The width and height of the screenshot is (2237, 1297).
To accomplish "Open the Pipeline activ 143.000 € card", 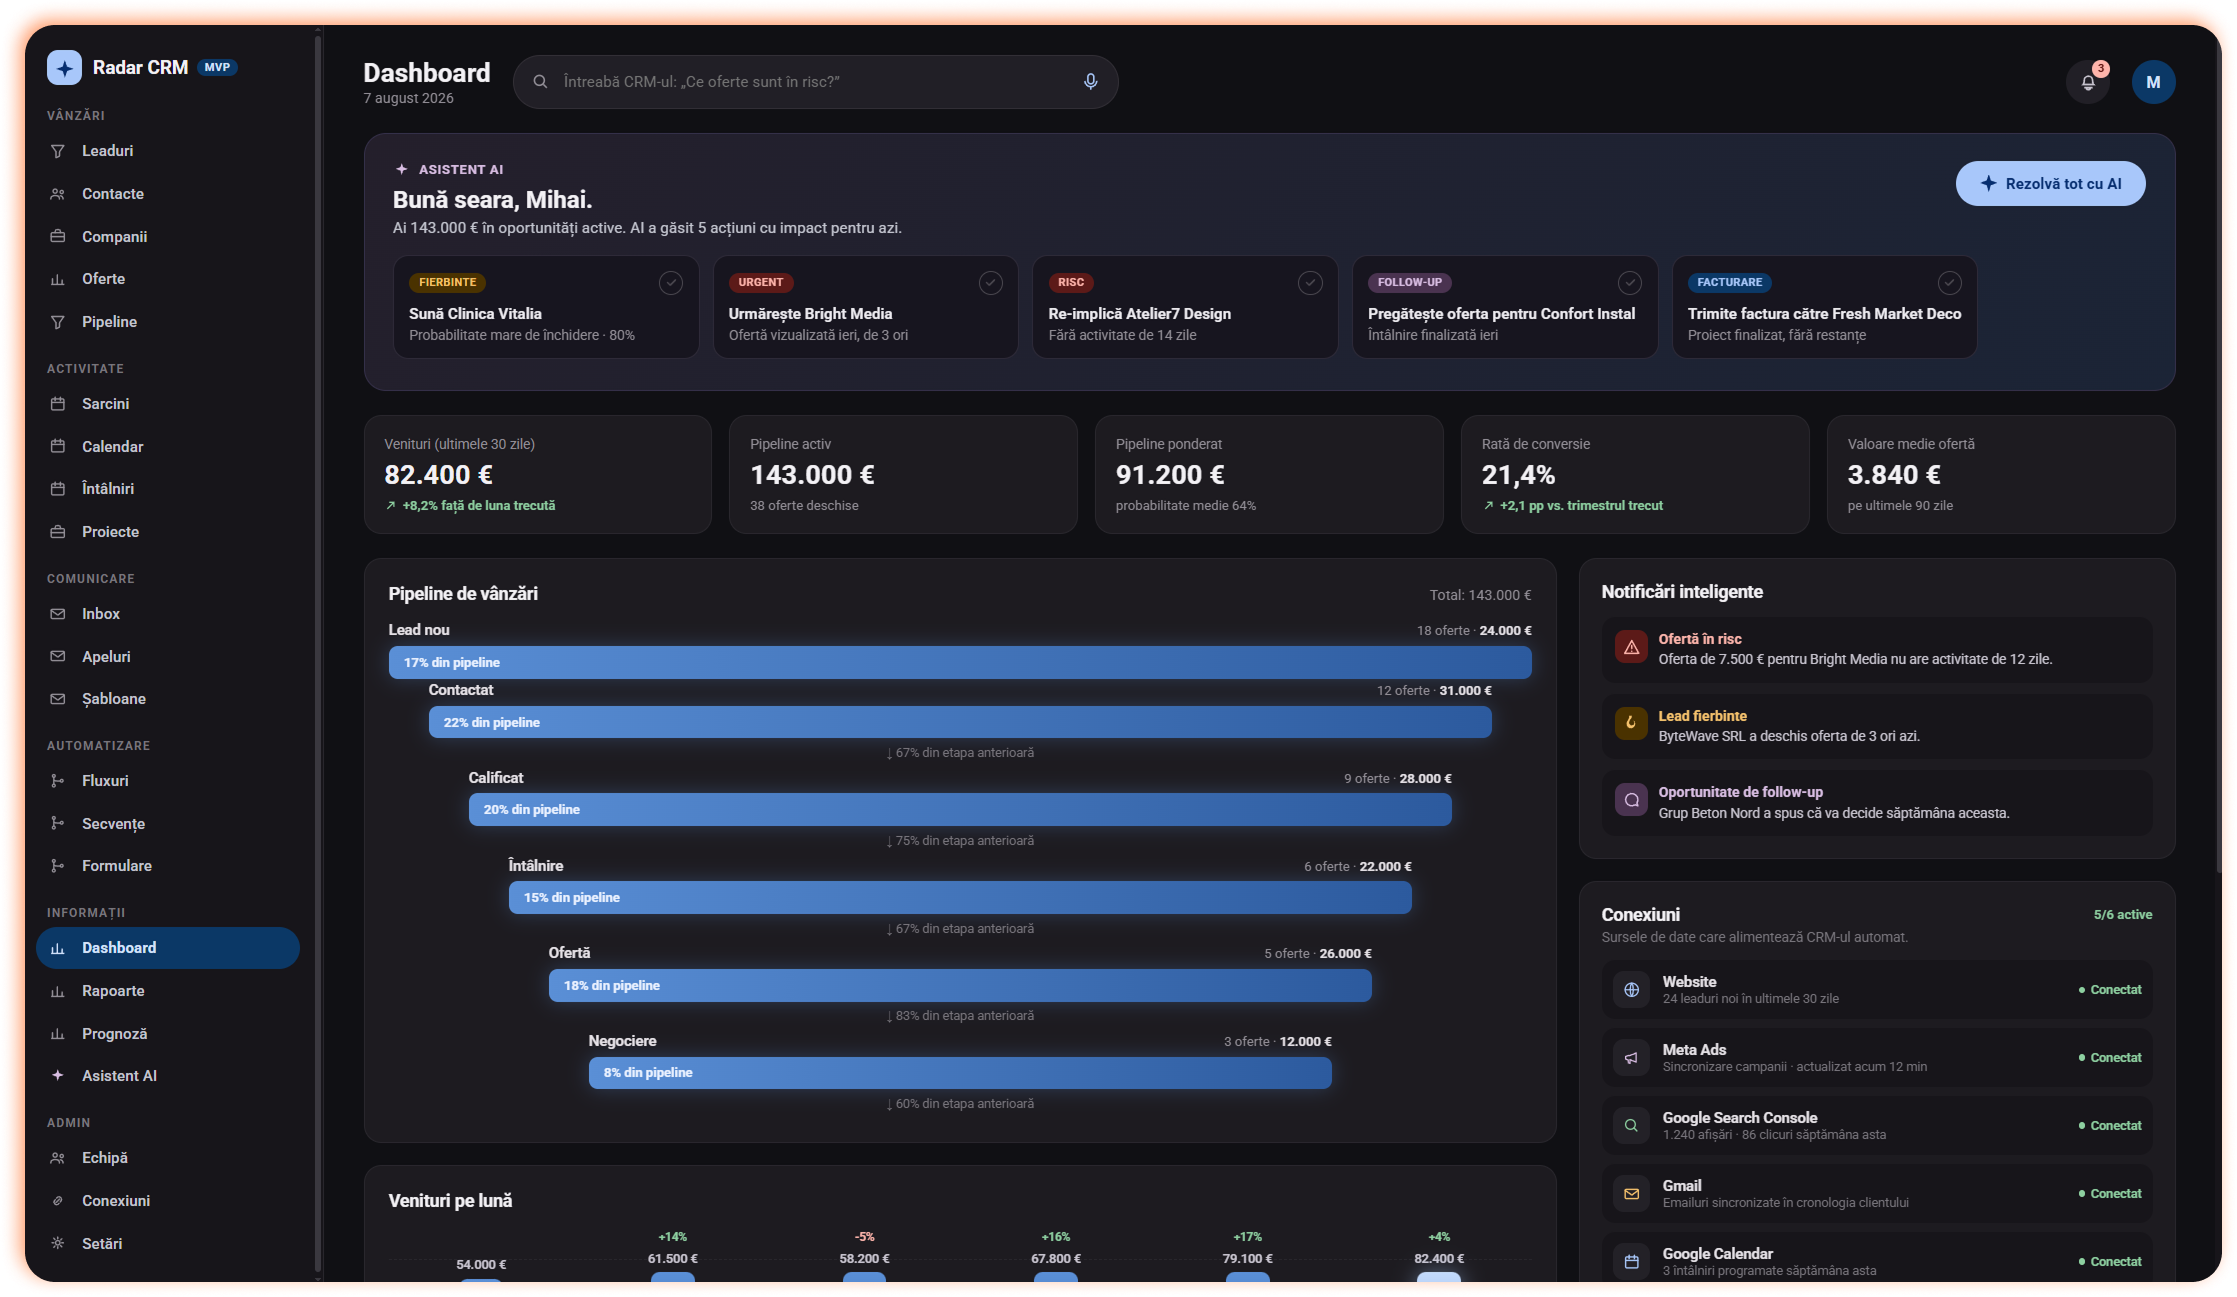I will pyautogui.click(x=903, y=475).
